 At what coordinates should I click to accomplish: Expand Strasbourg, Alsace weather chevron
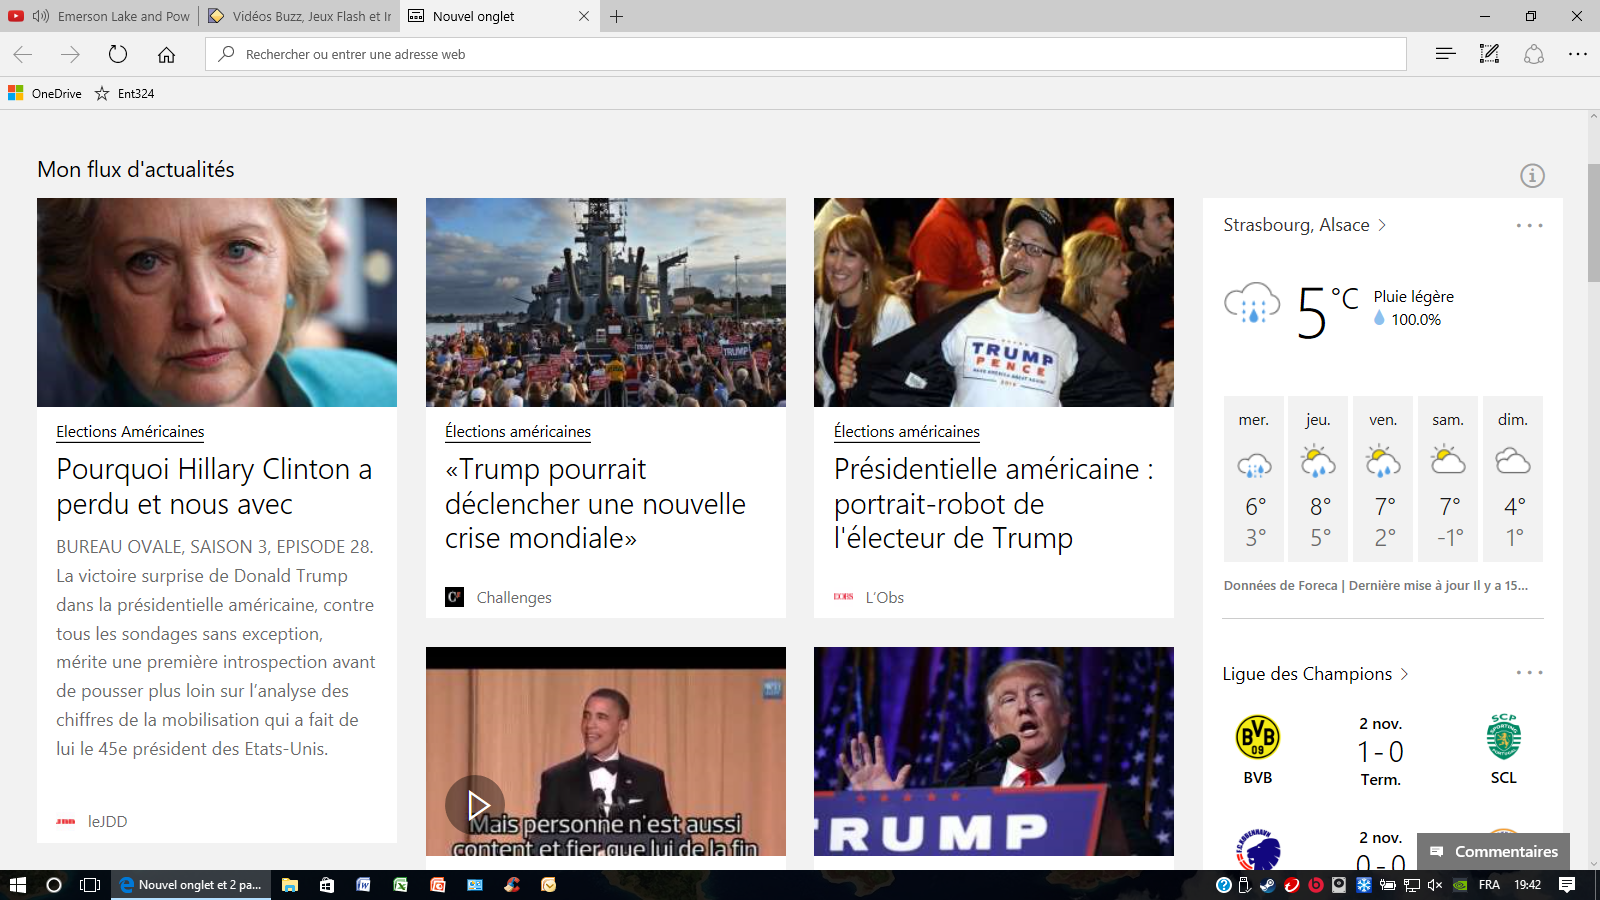click(1382, 225)
